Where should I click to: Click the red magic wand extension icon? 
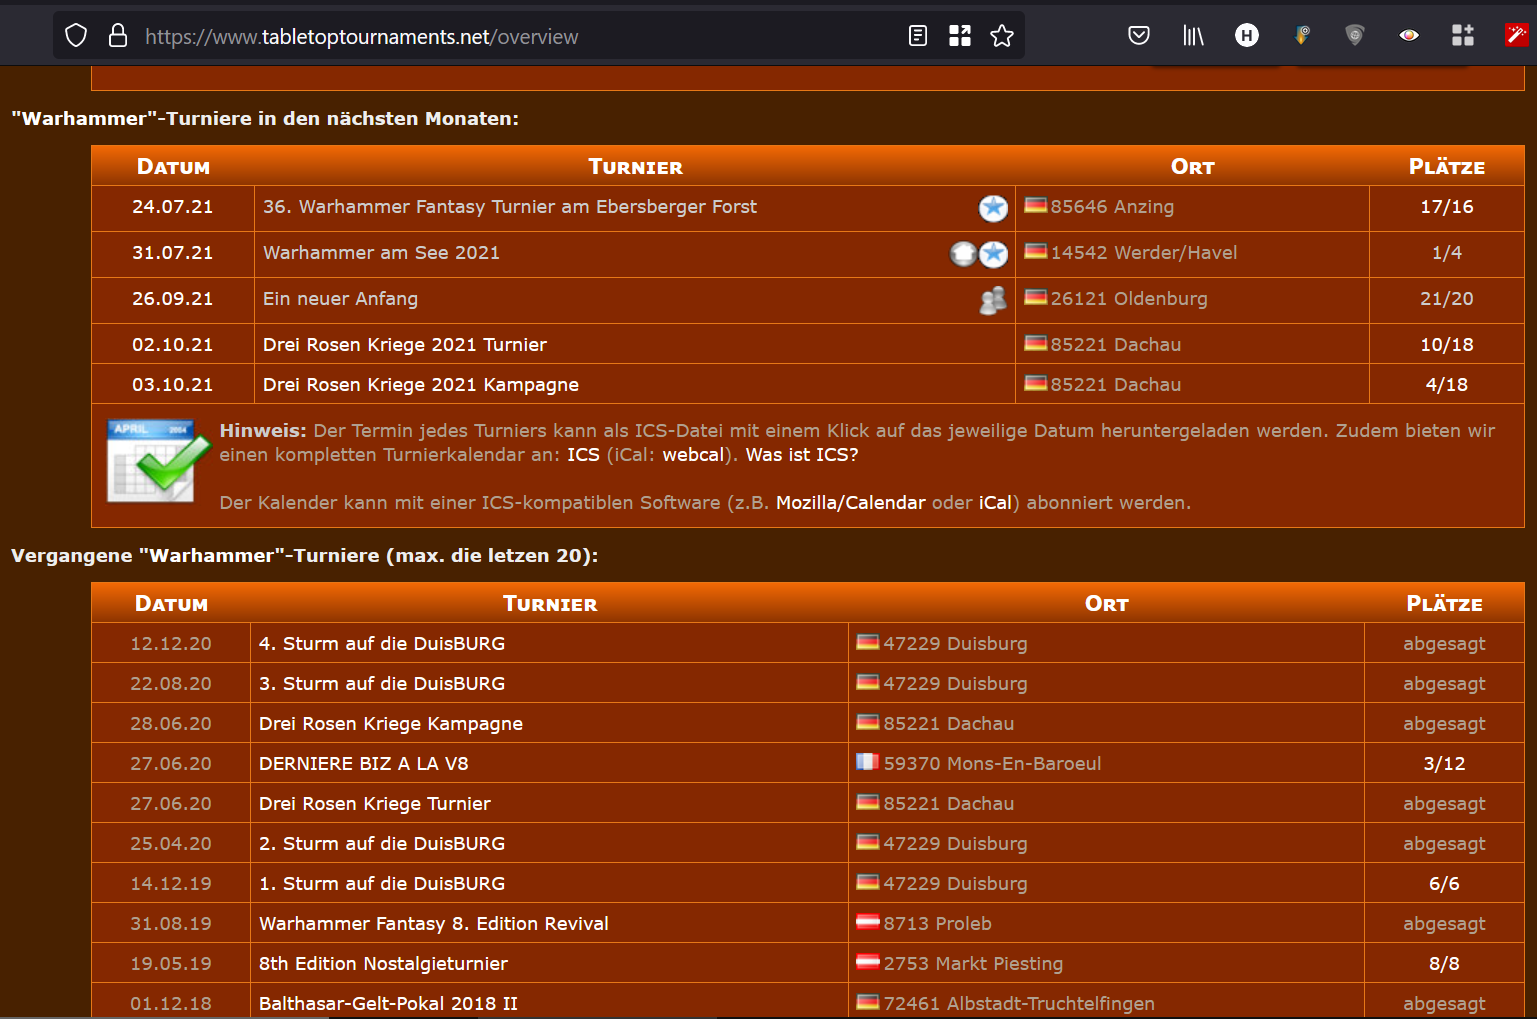pos(1516,36)
